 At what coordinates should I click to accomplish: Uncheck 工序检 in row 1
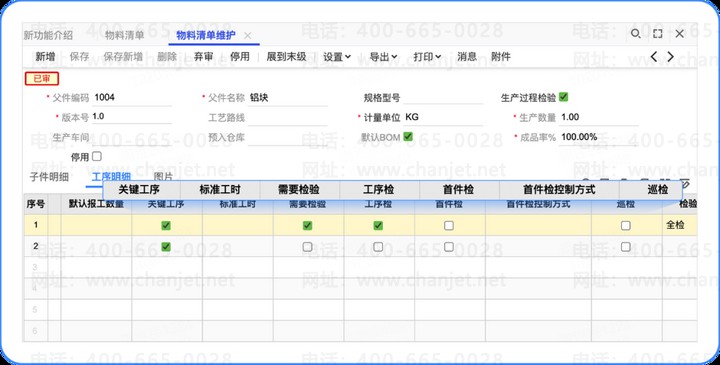point(378,225)
